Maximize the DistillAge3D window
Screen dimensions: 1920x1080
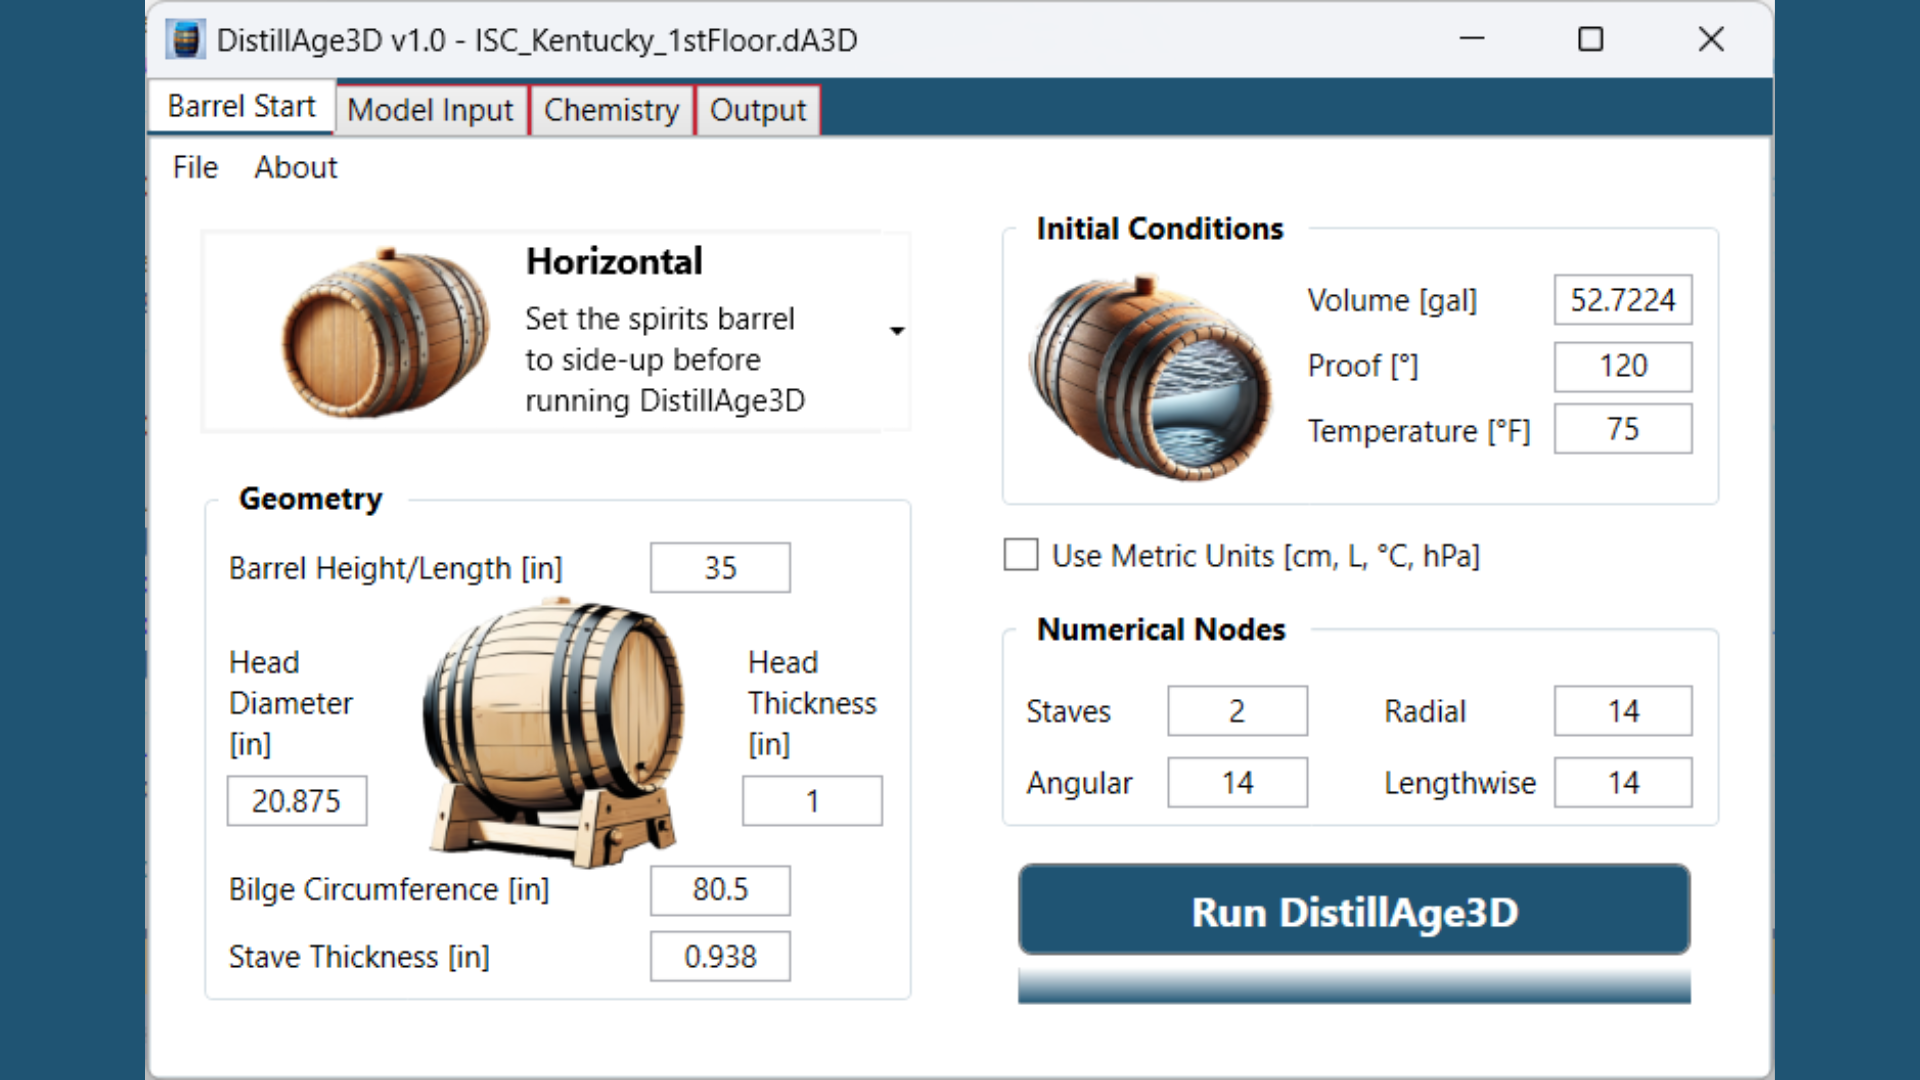[1590, 40]
